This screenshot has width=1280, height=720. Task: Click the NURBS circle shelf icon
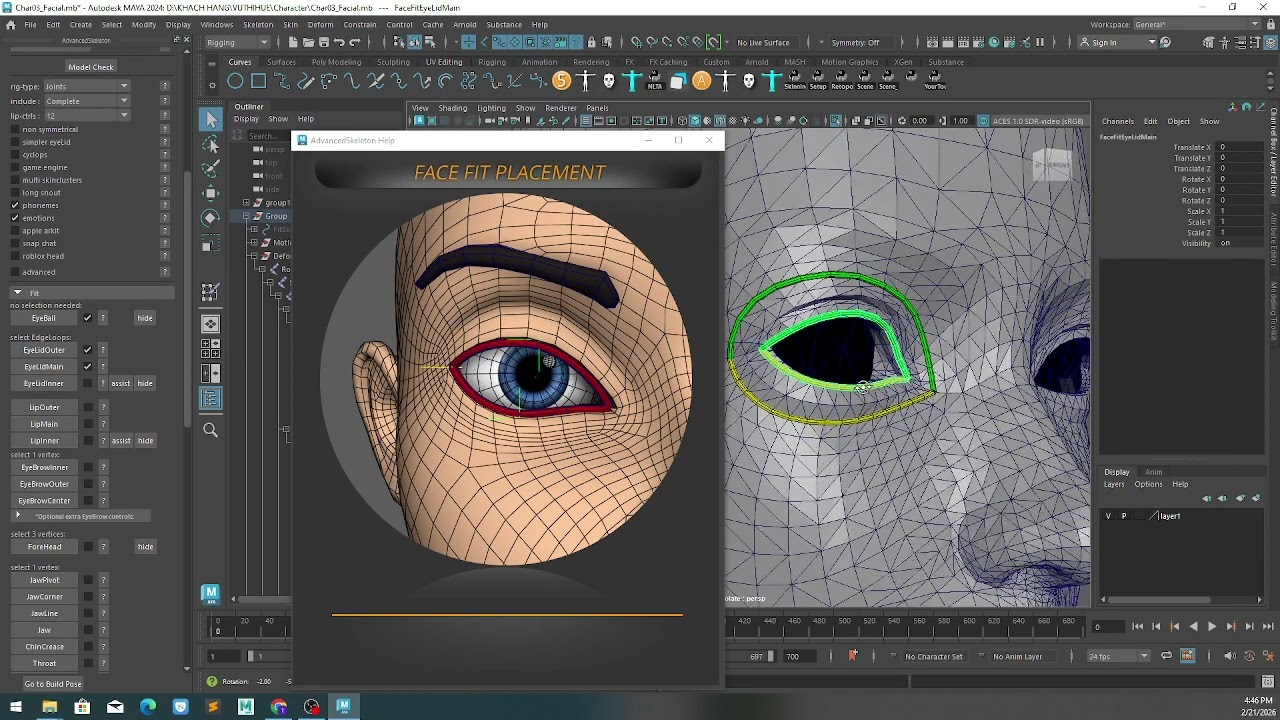[x=235, y=81]
